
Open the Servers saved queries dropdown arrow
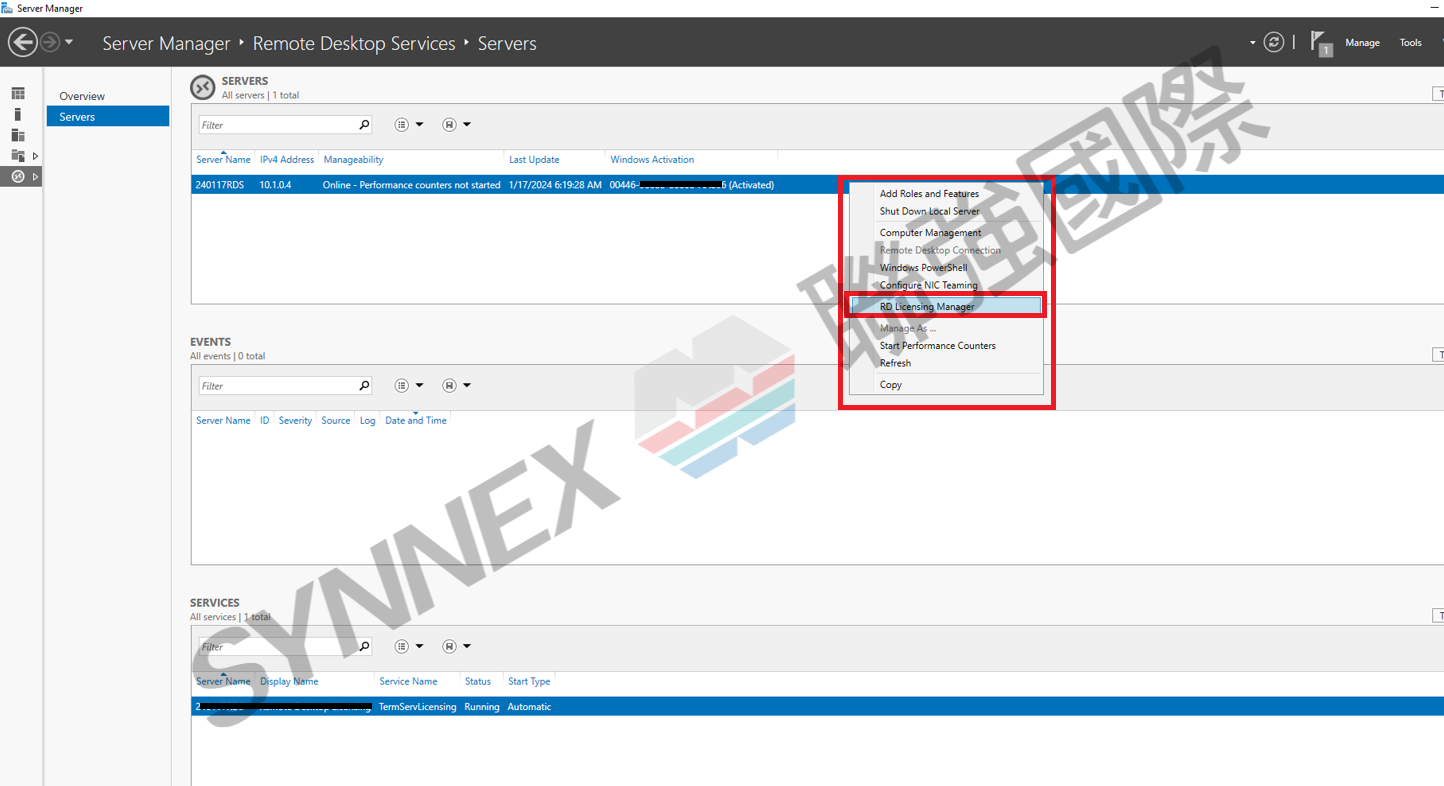[467, 125]
